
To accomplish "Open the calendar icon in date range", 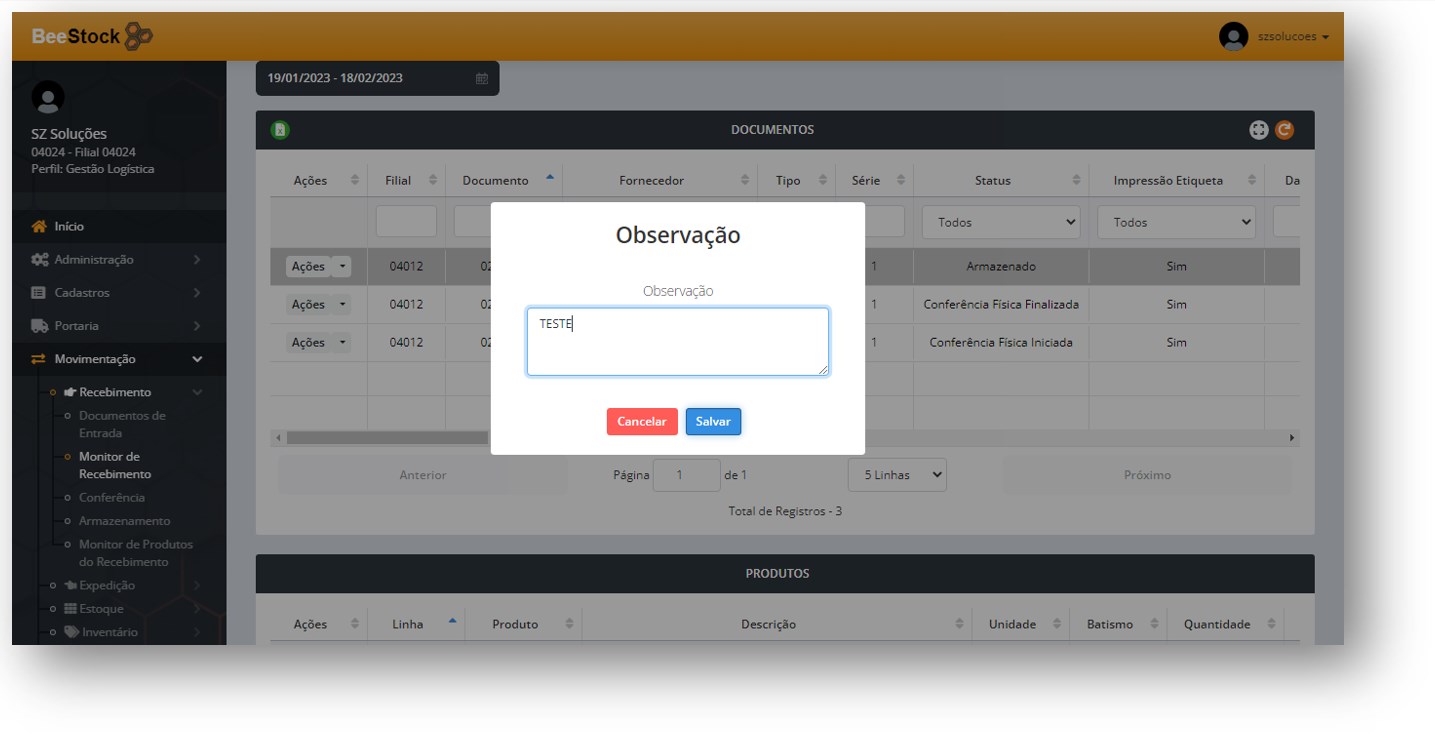I will (x=481, y=78).
